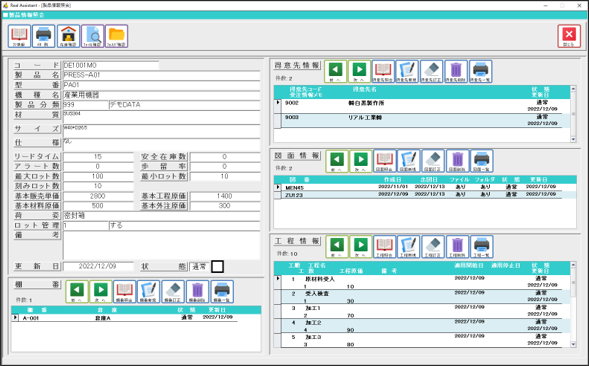The width and height of the screenshot is (589, 366).
Task: Click the square box beside the 通常 status field
Action: (217, 267)
